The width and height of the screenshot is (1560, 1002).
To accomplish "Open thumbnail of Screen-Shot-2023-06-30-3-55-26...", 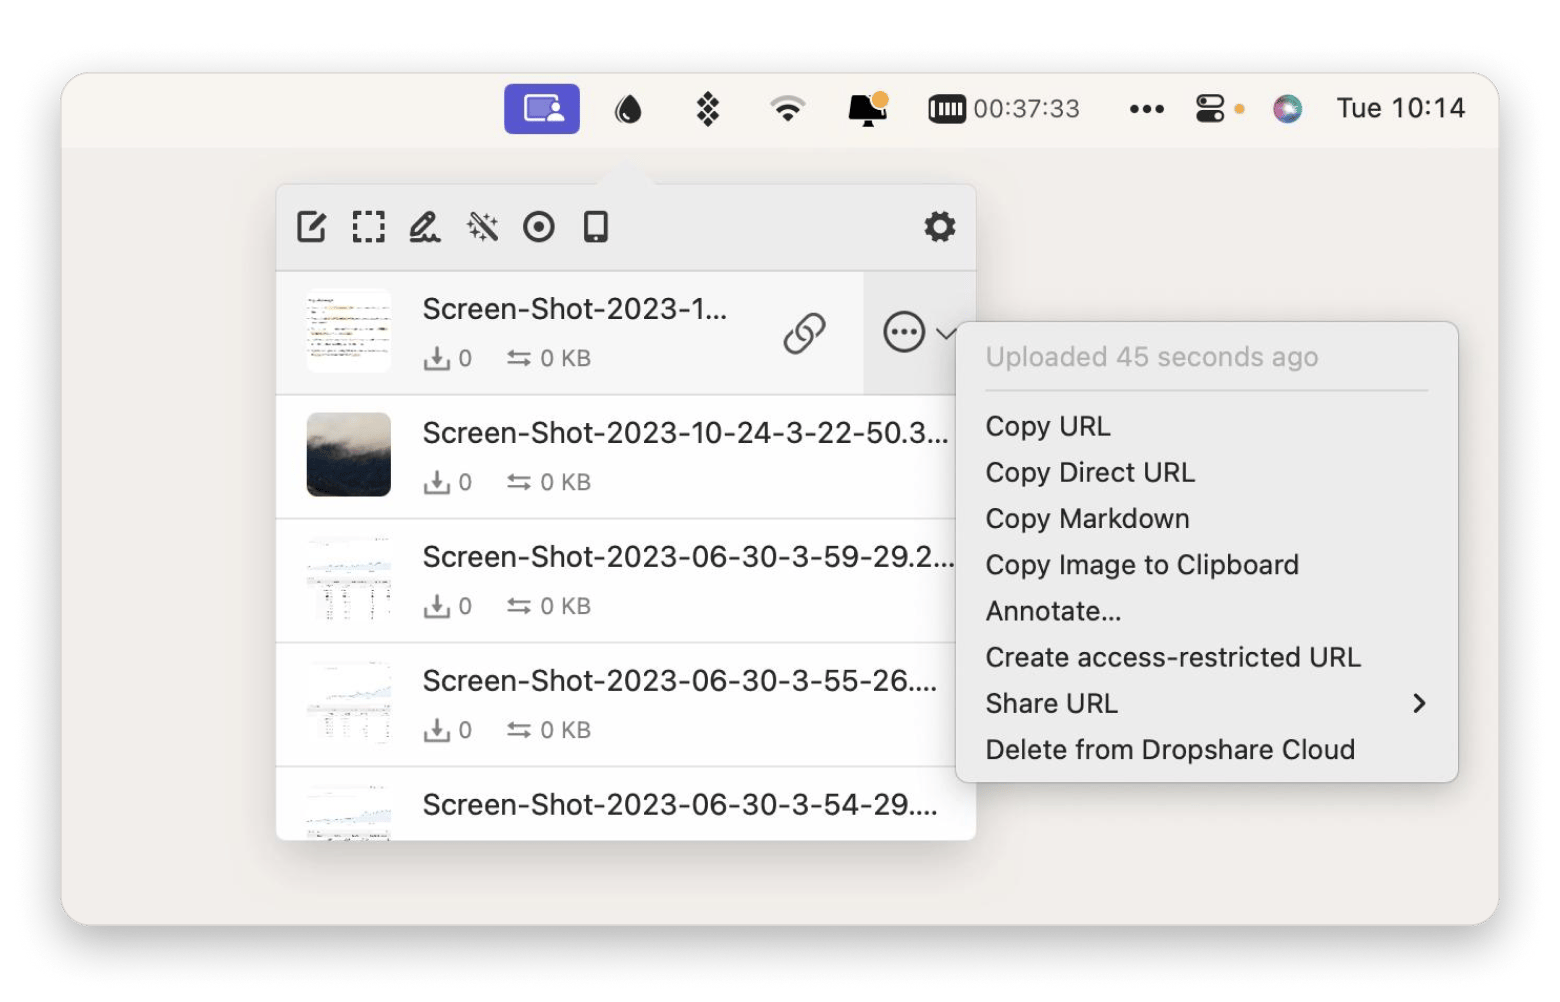I will tap(348, 703).
